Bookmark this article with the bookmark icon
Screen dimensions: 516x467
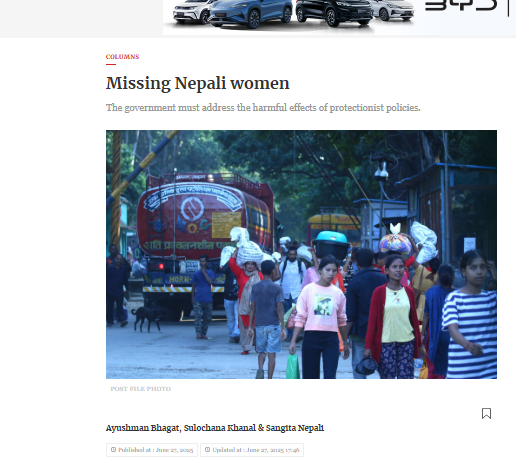pyautogui.click(x=486, y=413)
